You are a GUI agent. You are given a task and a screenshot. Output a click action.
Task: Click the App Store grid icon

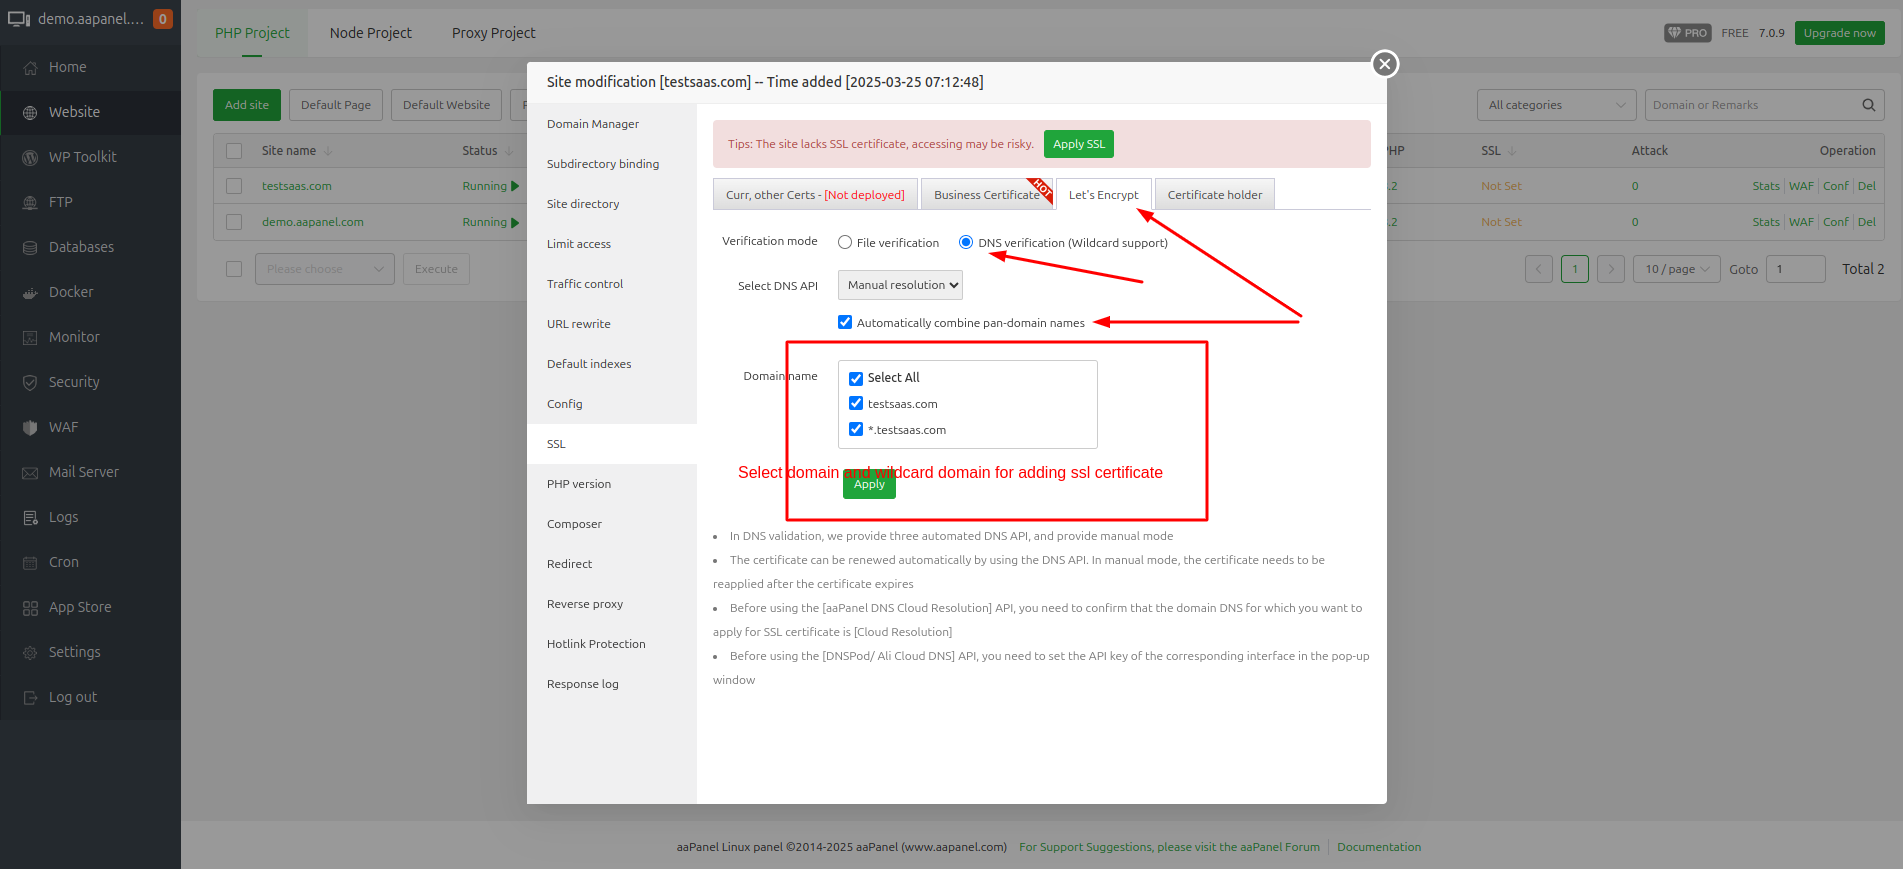pyautogui.click(x=30, y=608)
